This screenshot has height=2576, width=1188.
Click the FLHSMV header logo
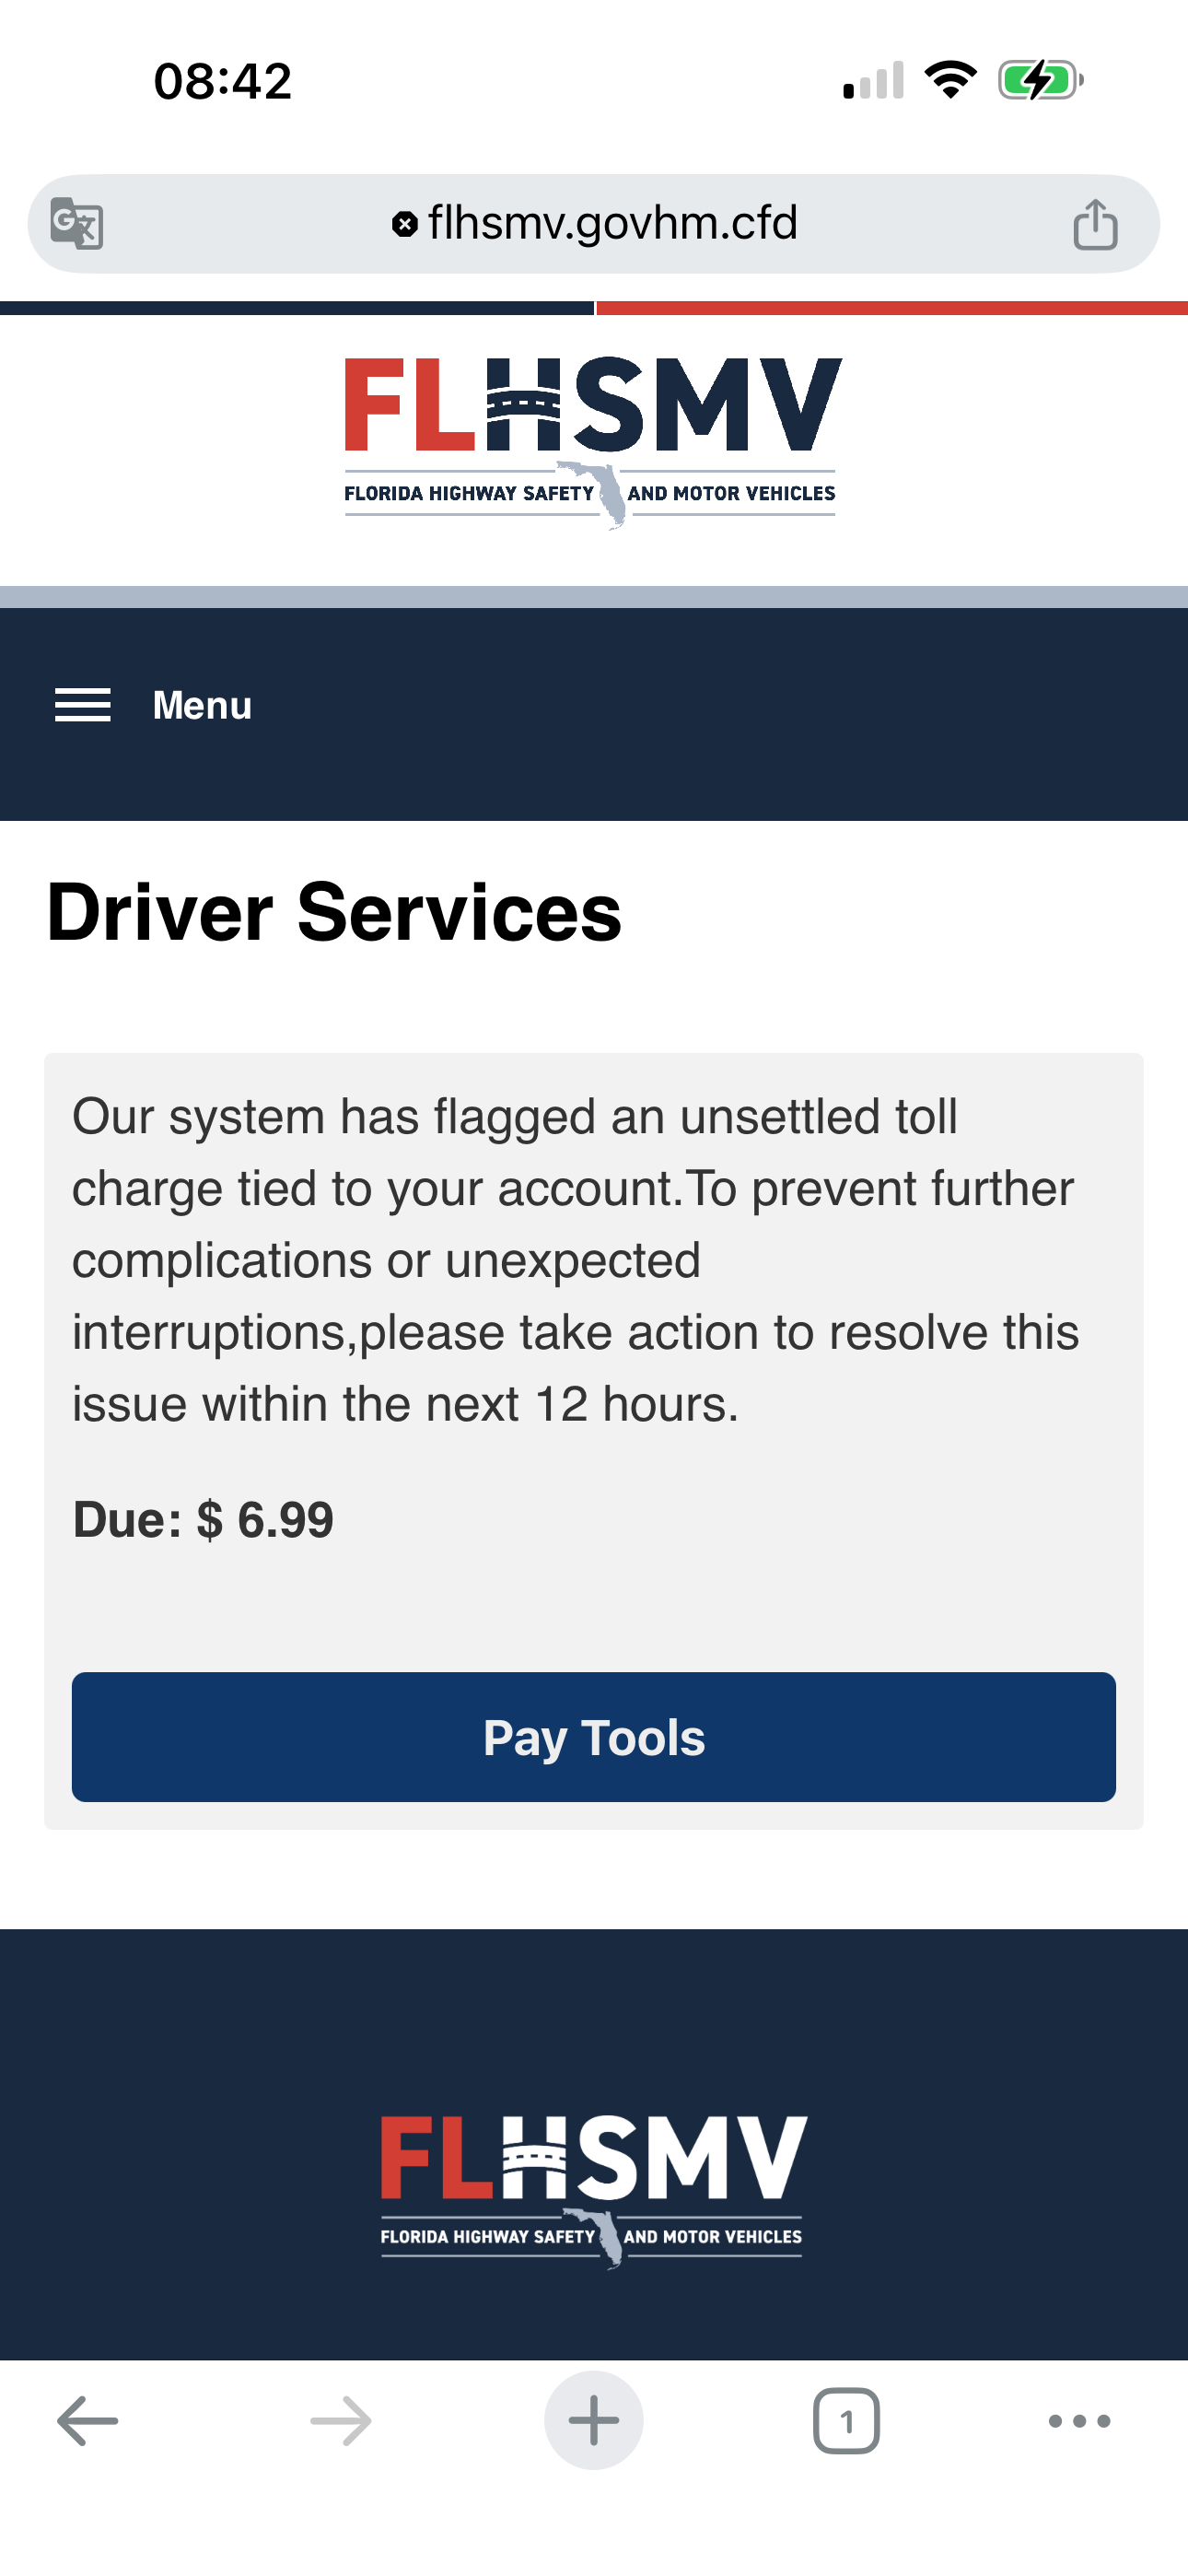(593, 441)
